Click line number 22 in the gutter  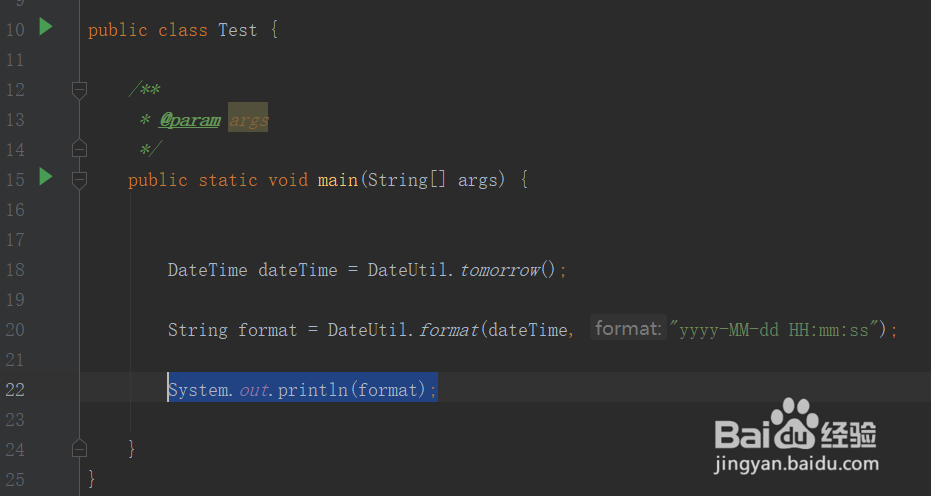coord(15,390)
